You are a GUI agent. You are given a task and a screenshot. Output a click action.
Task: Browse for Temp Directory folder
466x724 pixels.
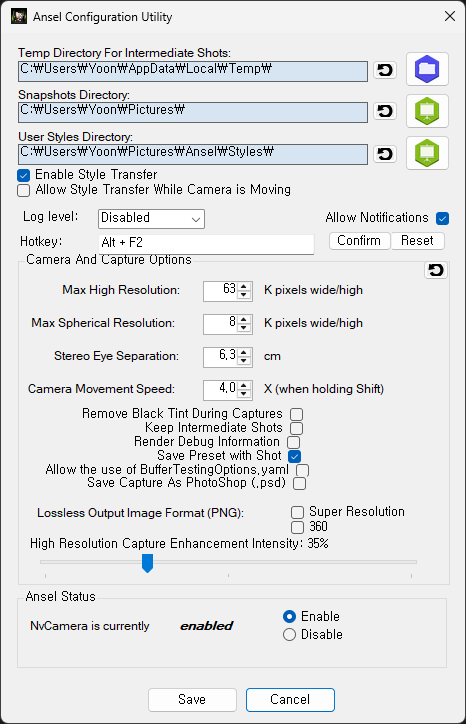[427, 69]
